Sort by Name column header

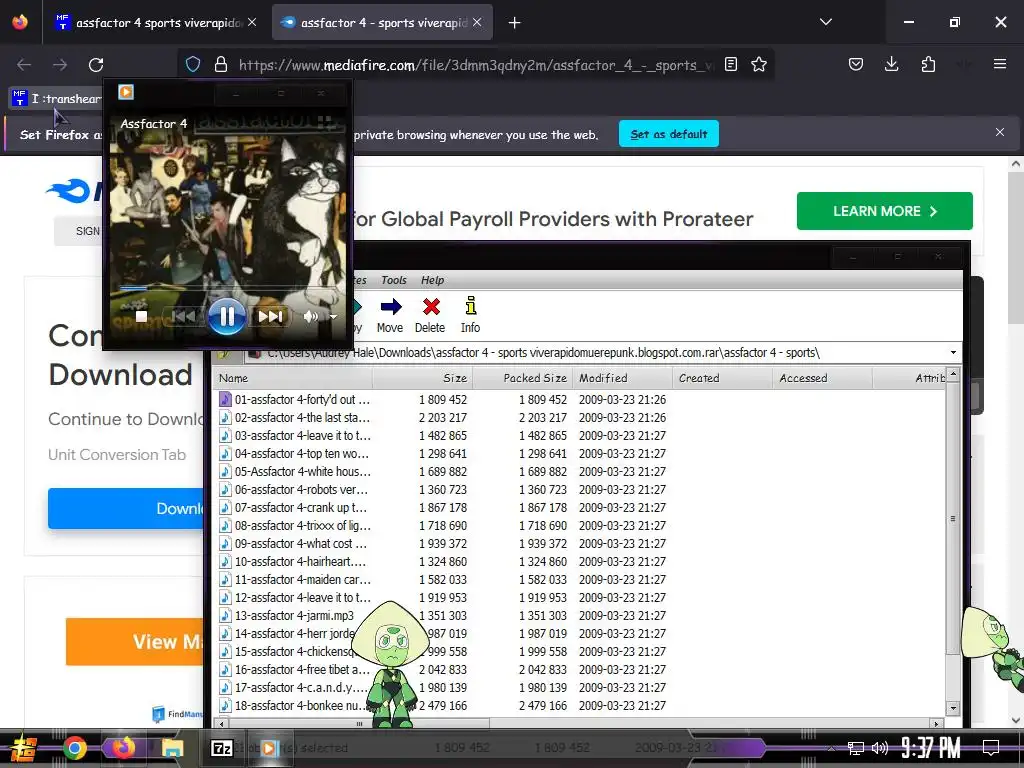(x=293, y=378)
